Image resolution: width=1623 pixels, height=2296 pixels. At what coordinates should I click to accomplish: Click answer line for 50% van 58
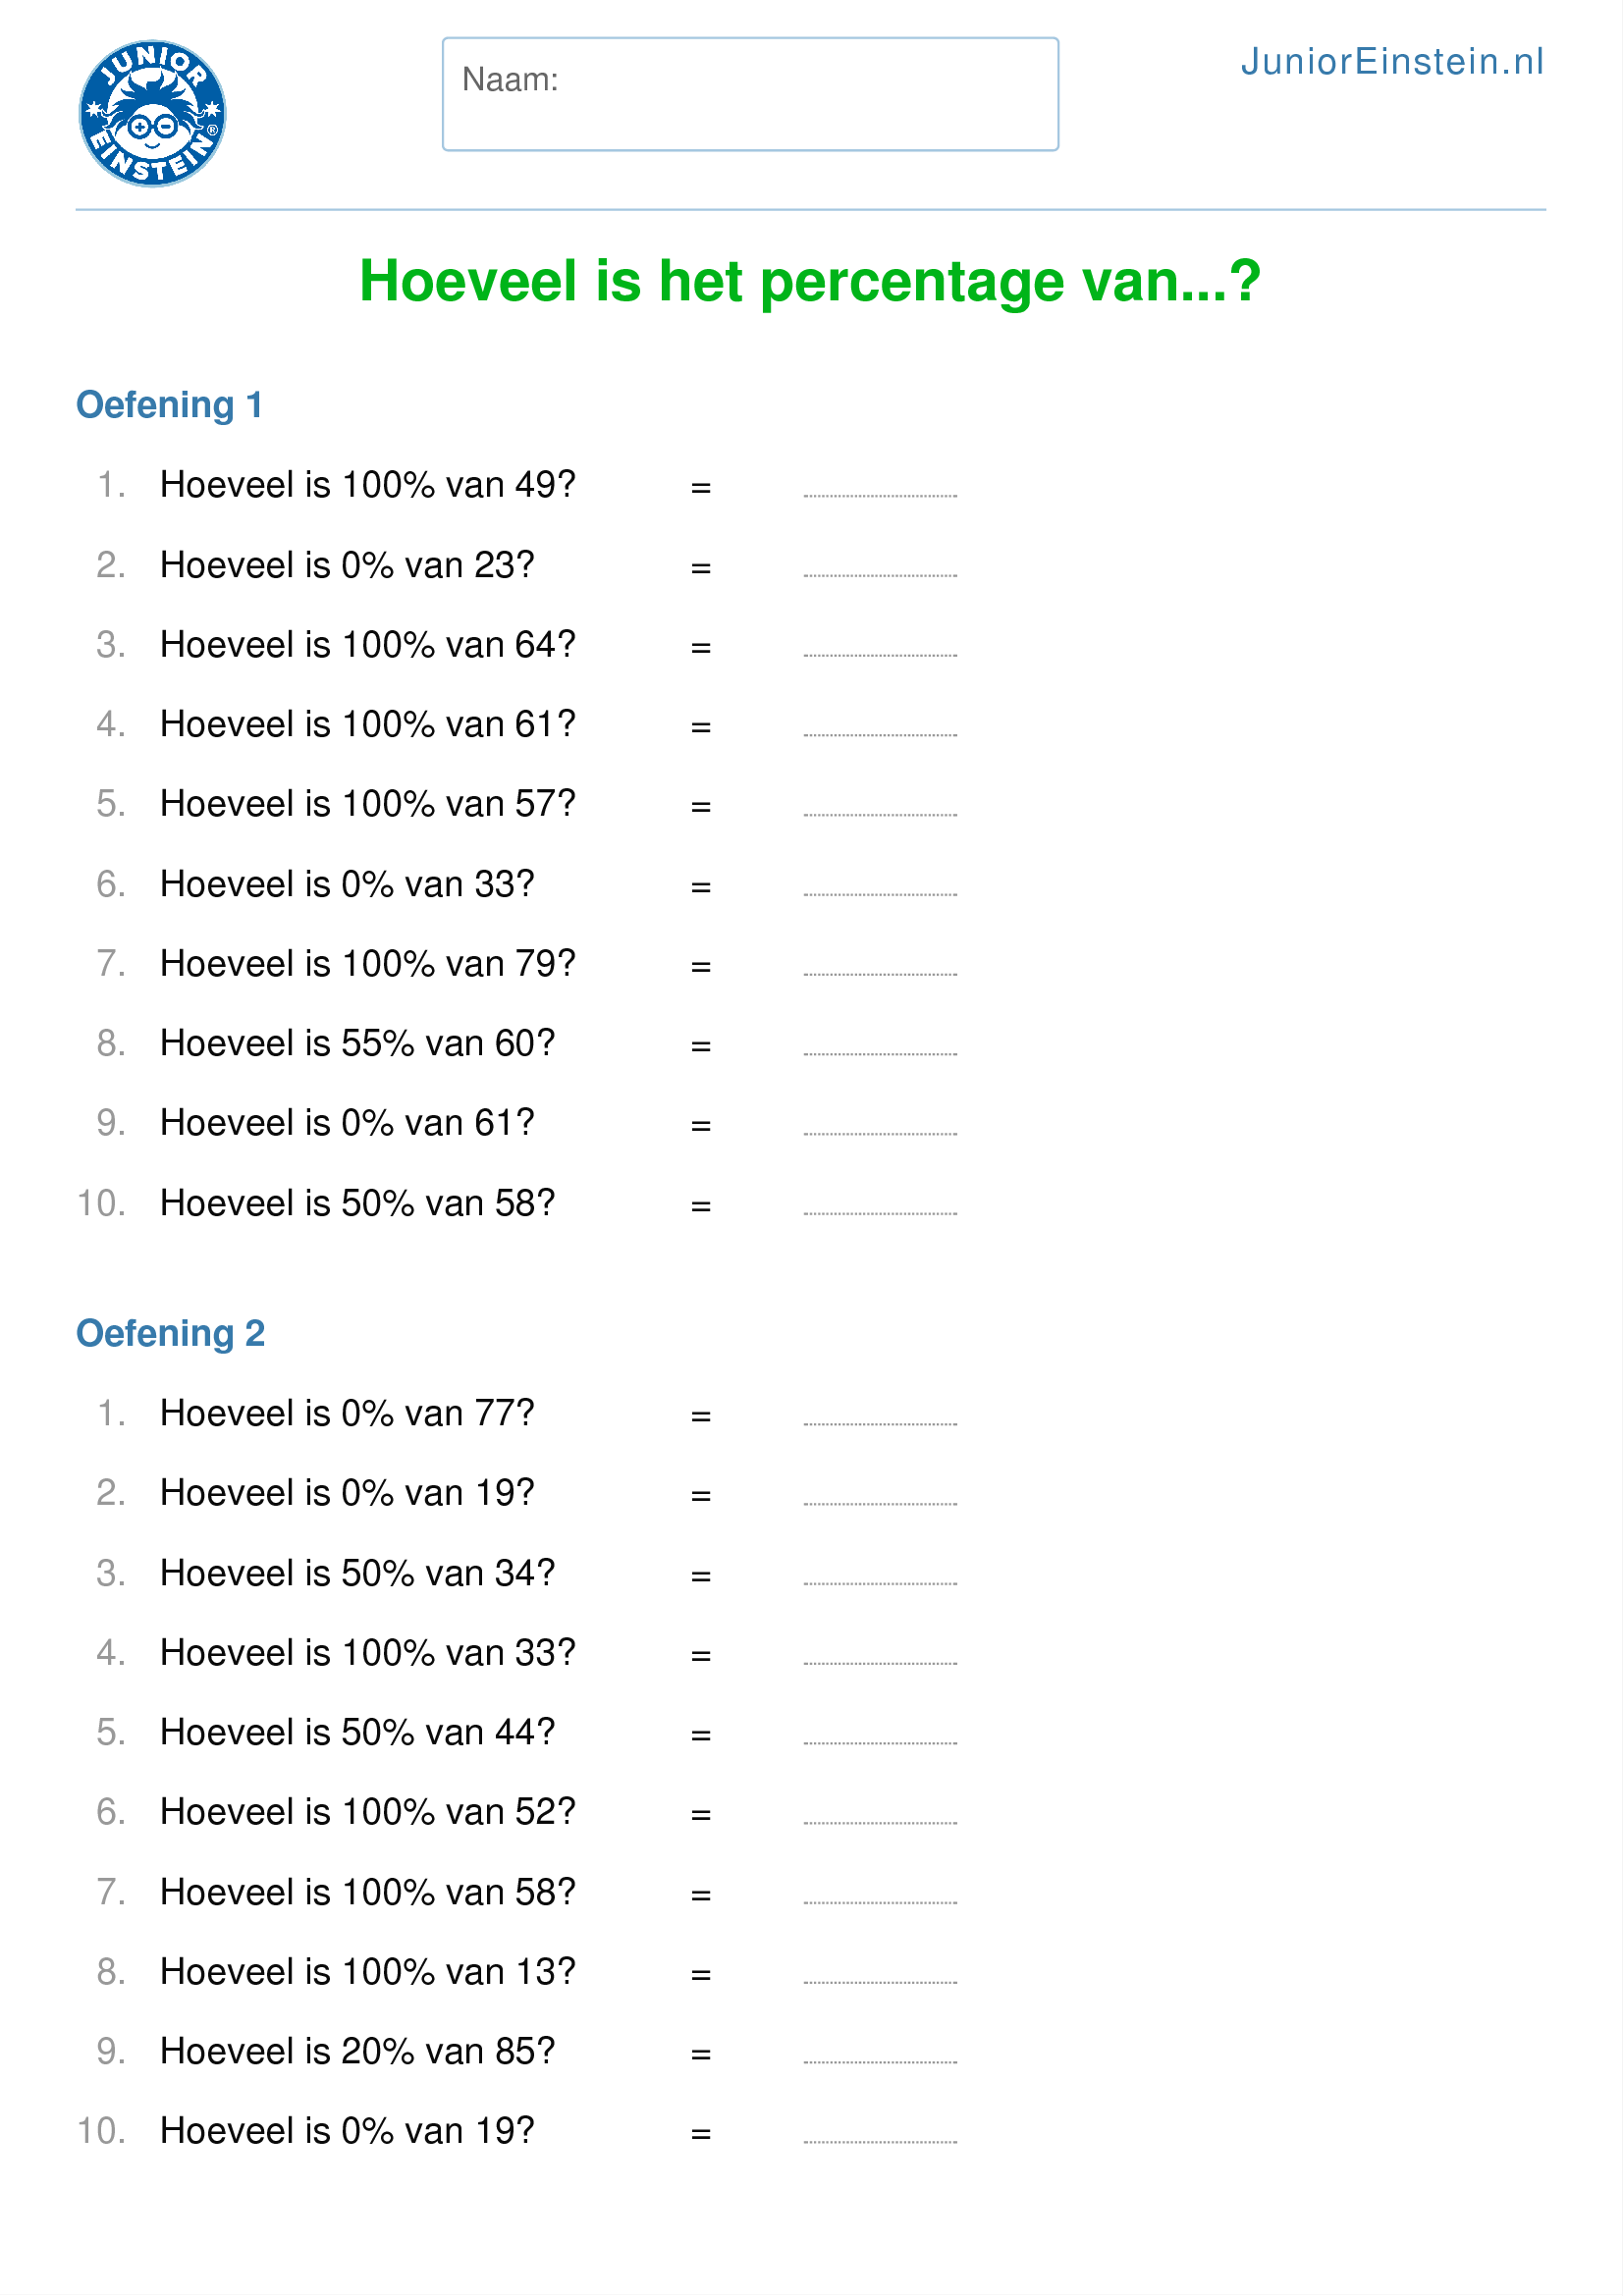[880, 1213]
